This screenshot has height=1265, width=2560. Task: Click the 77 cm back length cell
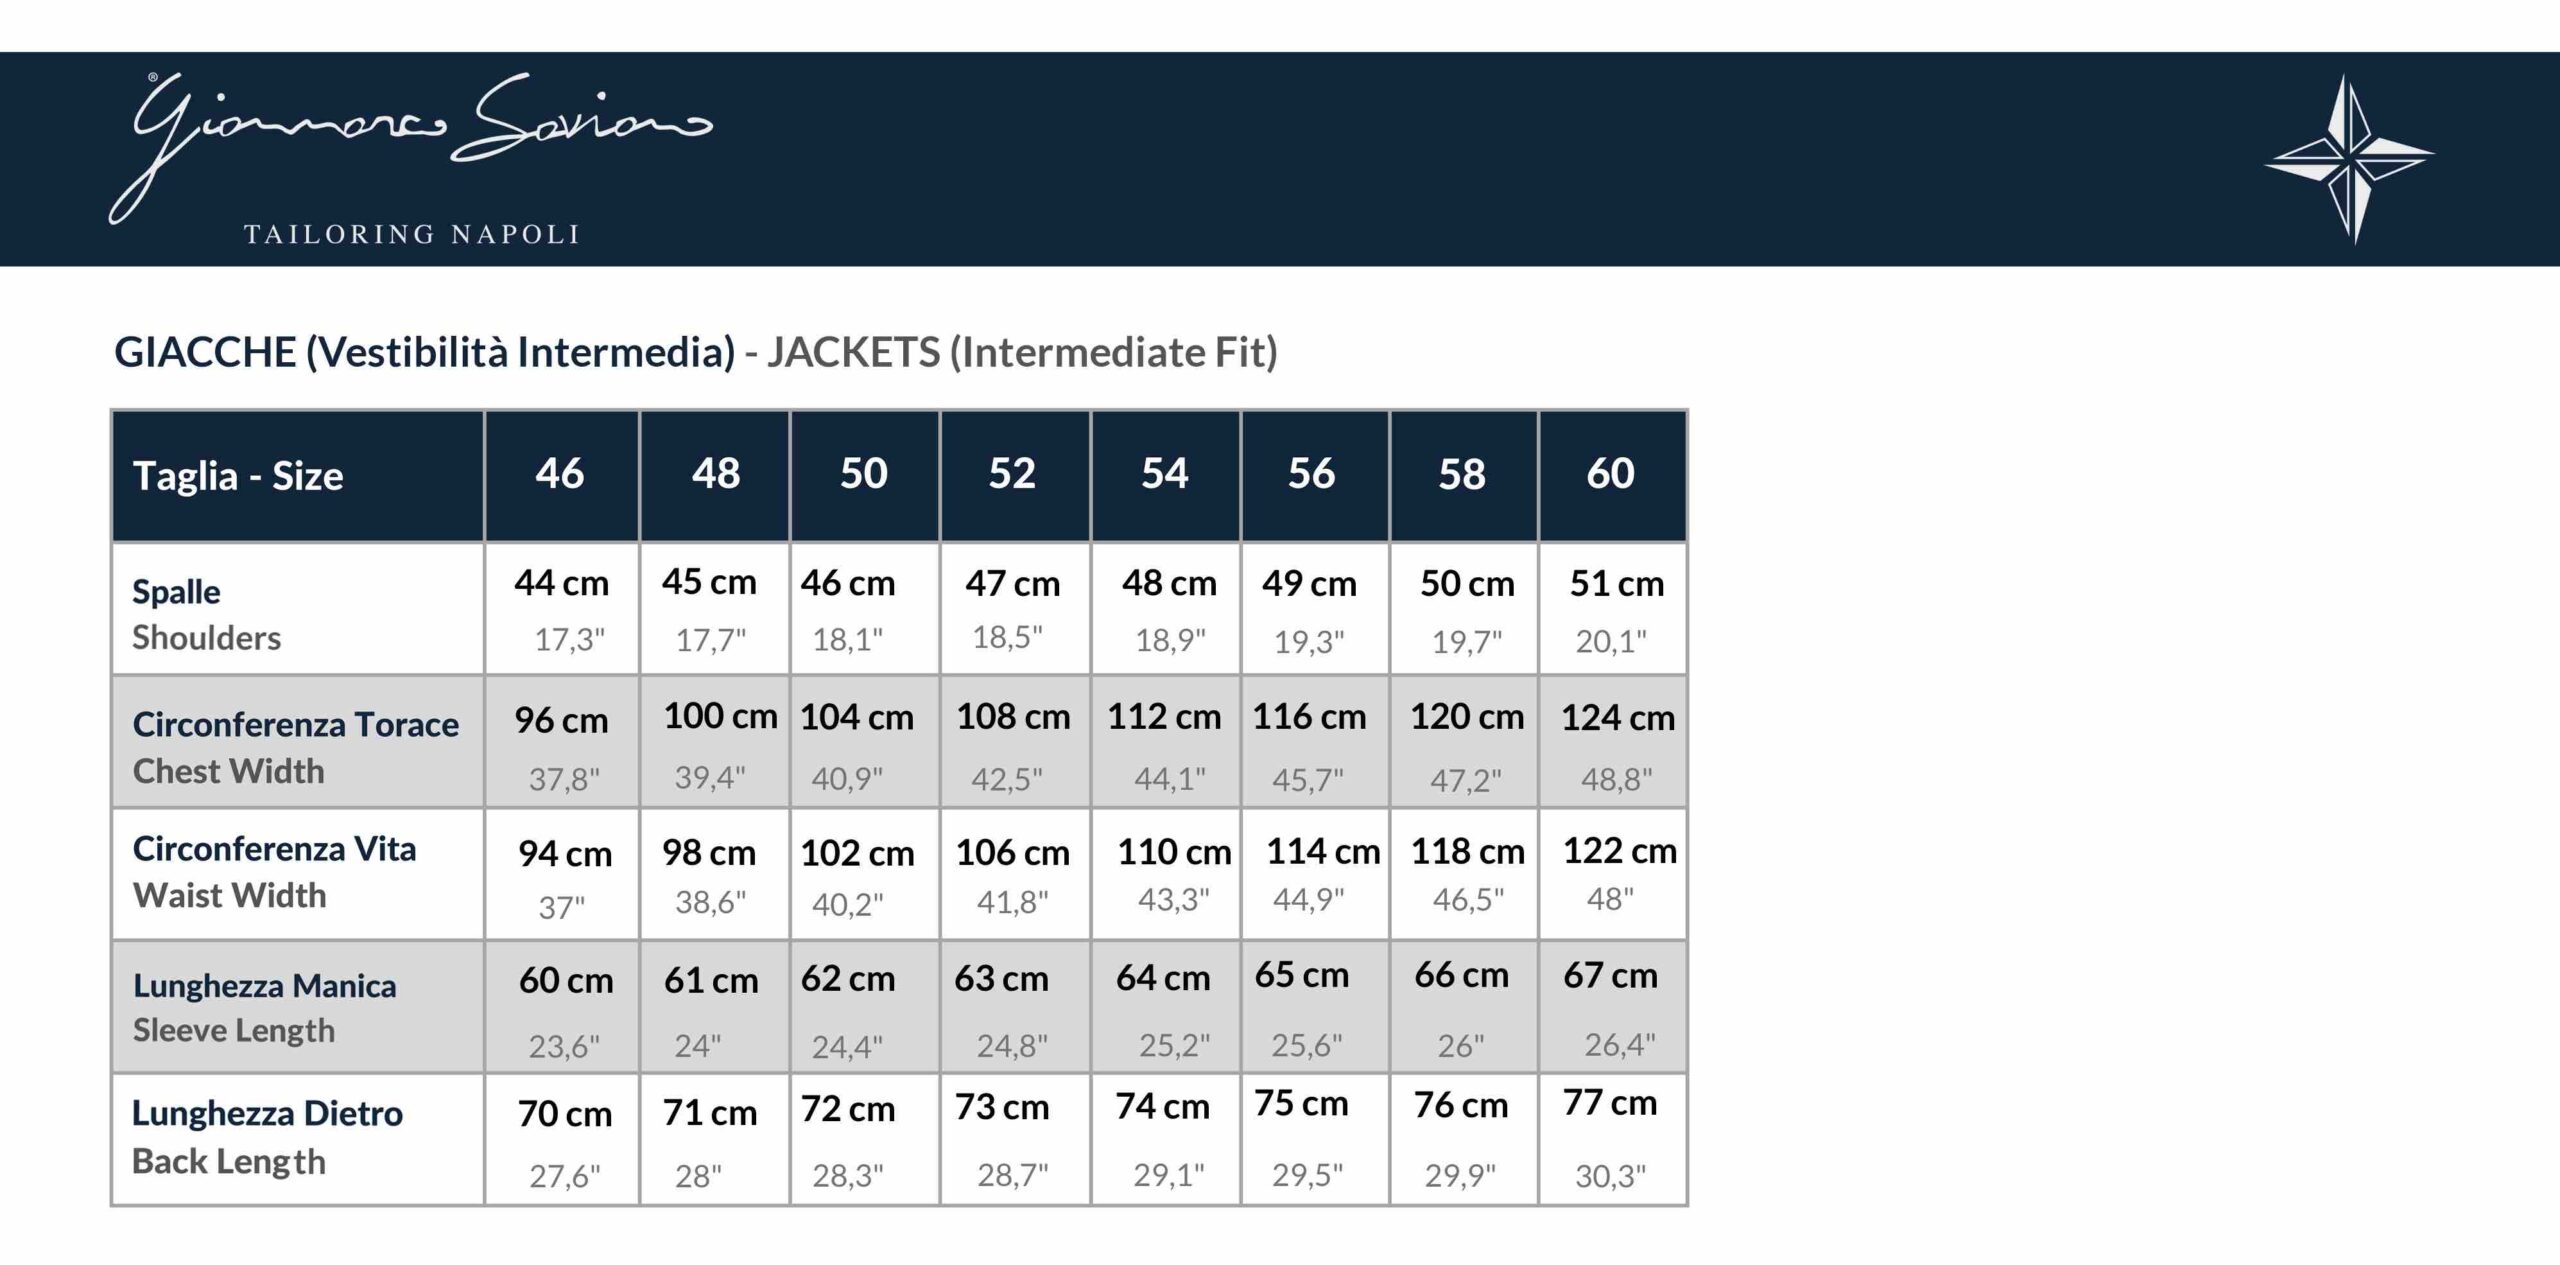pyautogui.click(x=1610, y=1104)
